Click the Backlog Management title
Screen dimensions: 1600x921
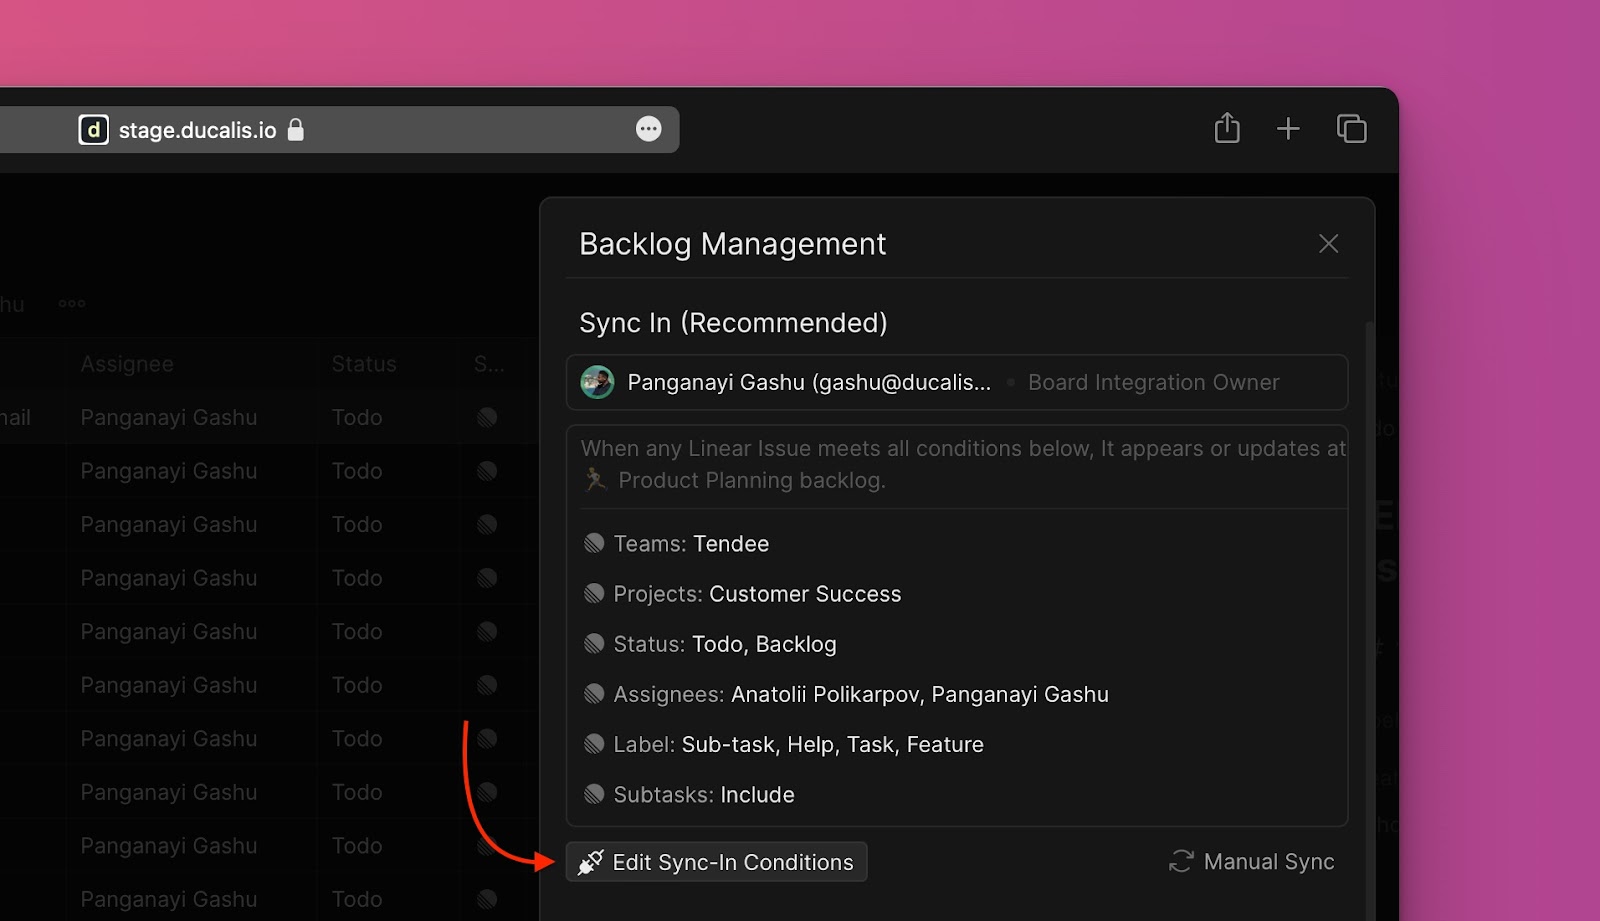(732, 244)
